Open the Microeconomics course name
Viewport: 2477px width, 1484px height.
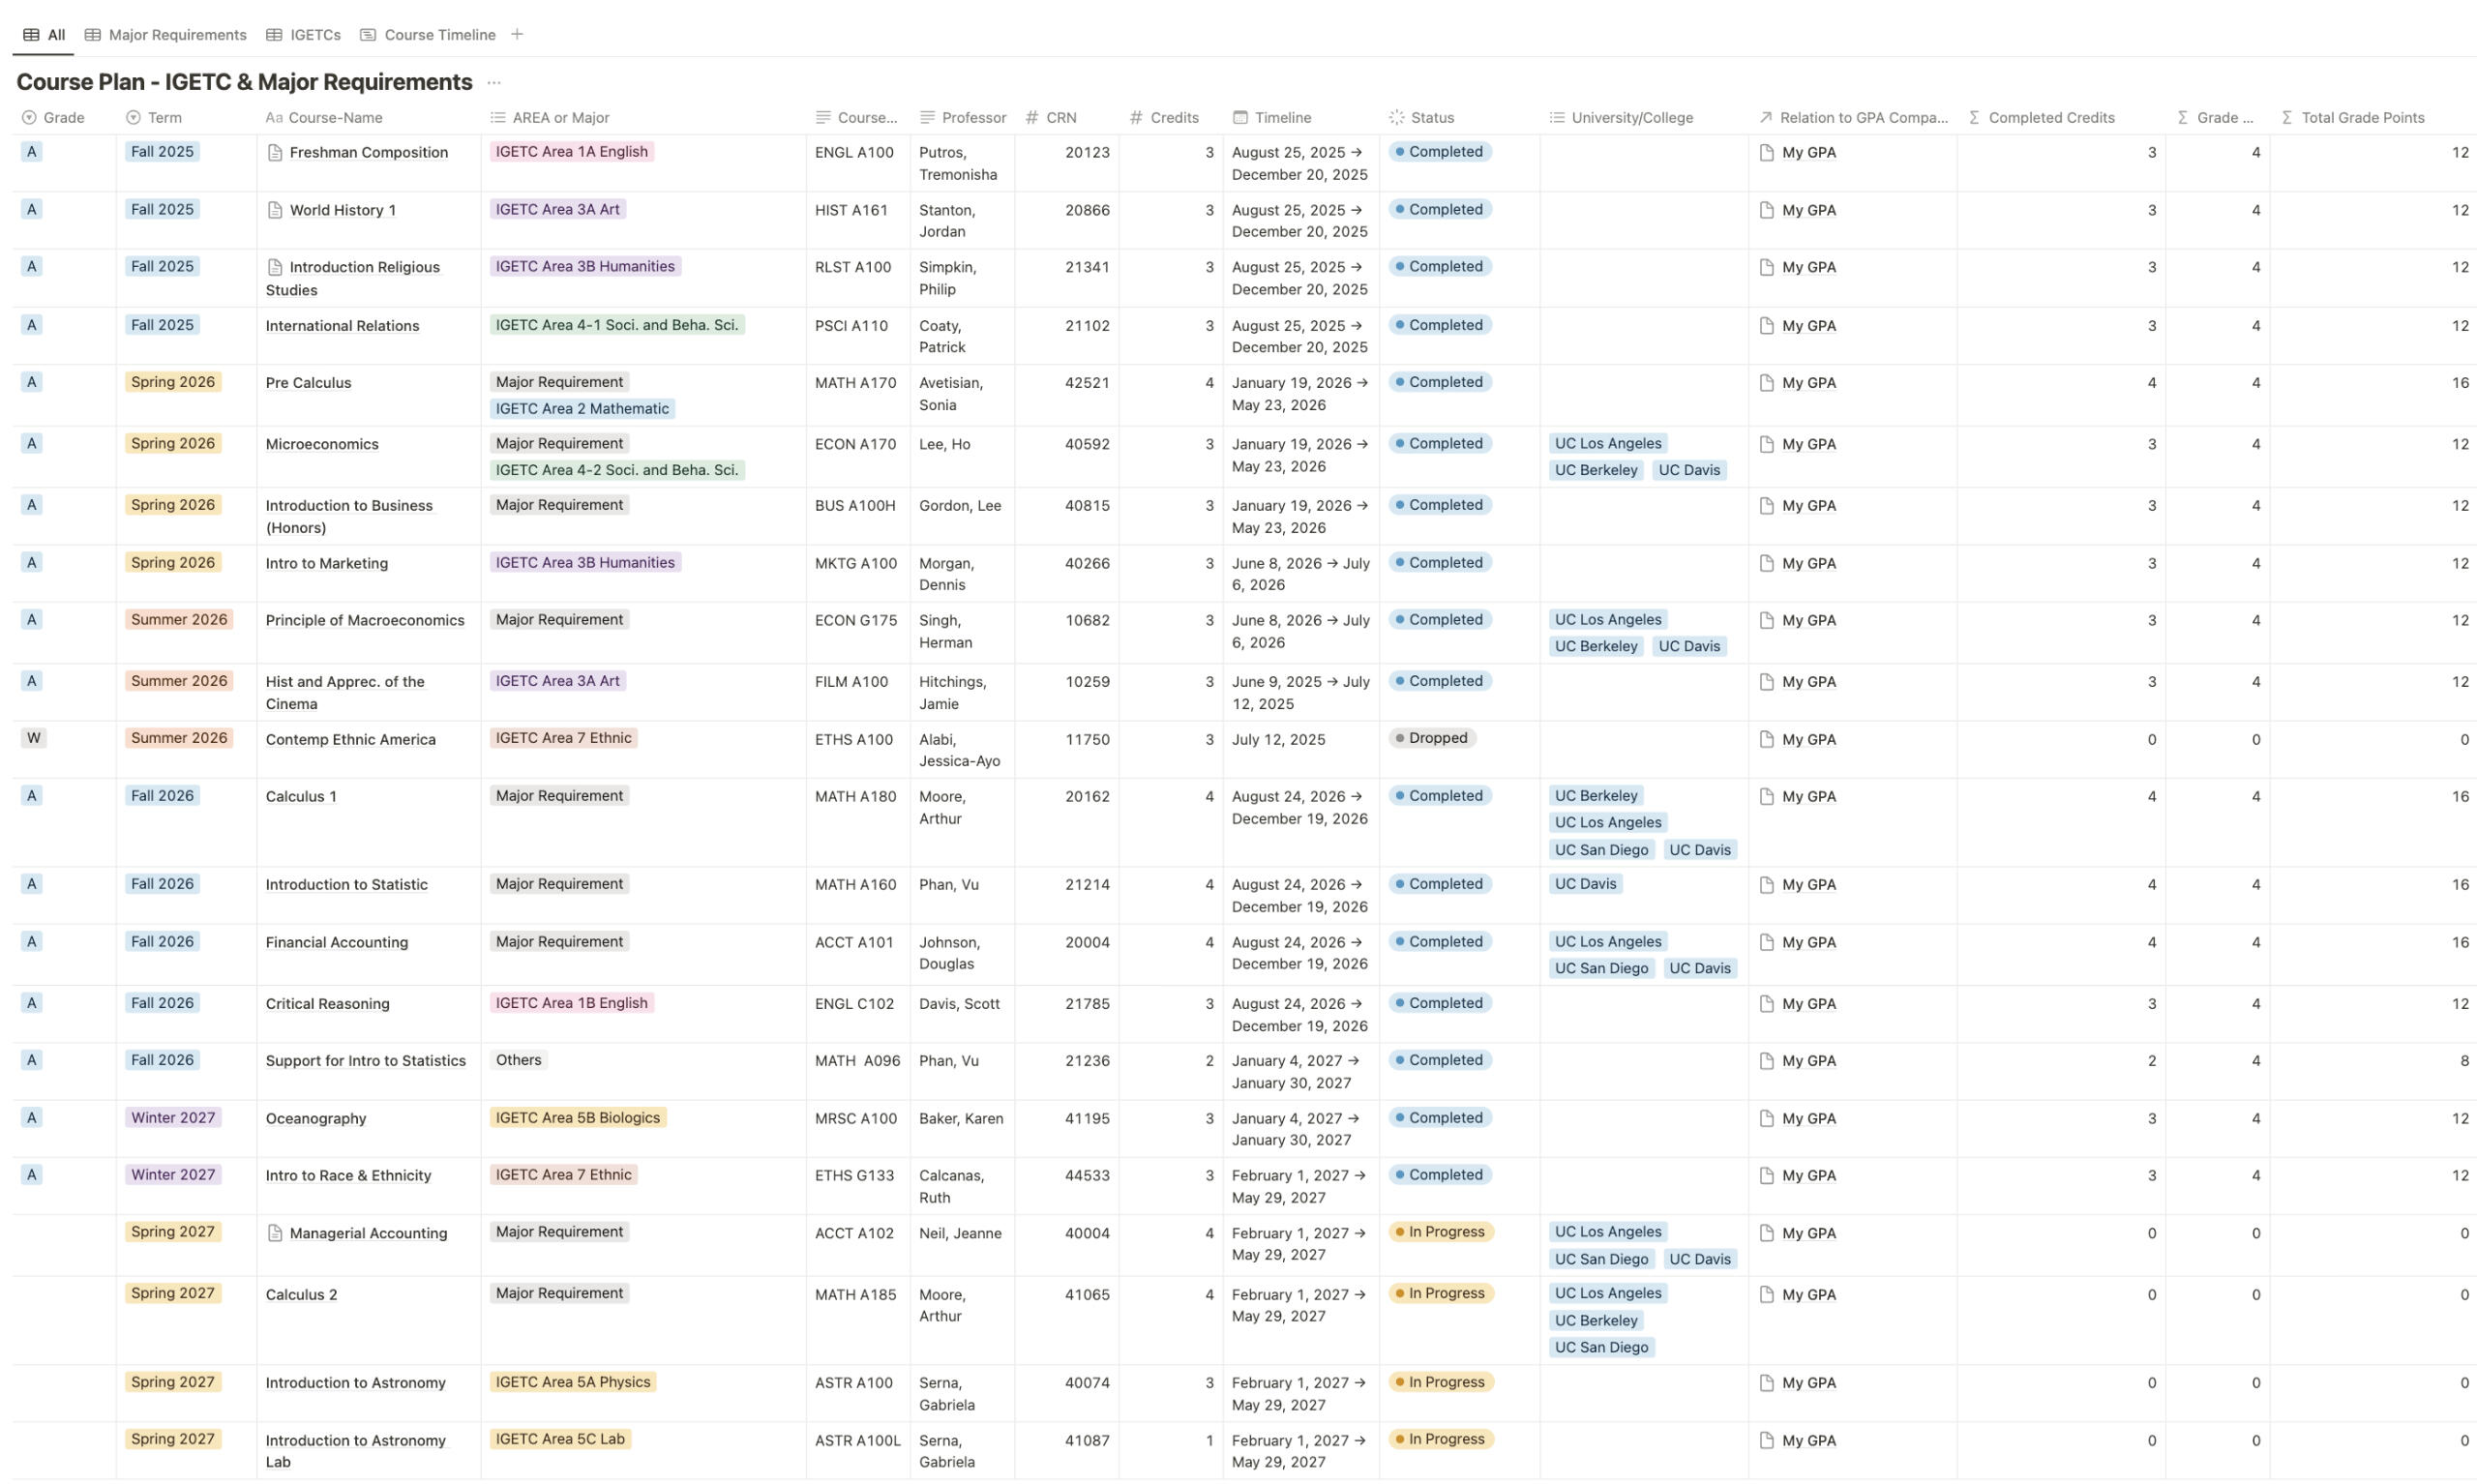(322, 444)
